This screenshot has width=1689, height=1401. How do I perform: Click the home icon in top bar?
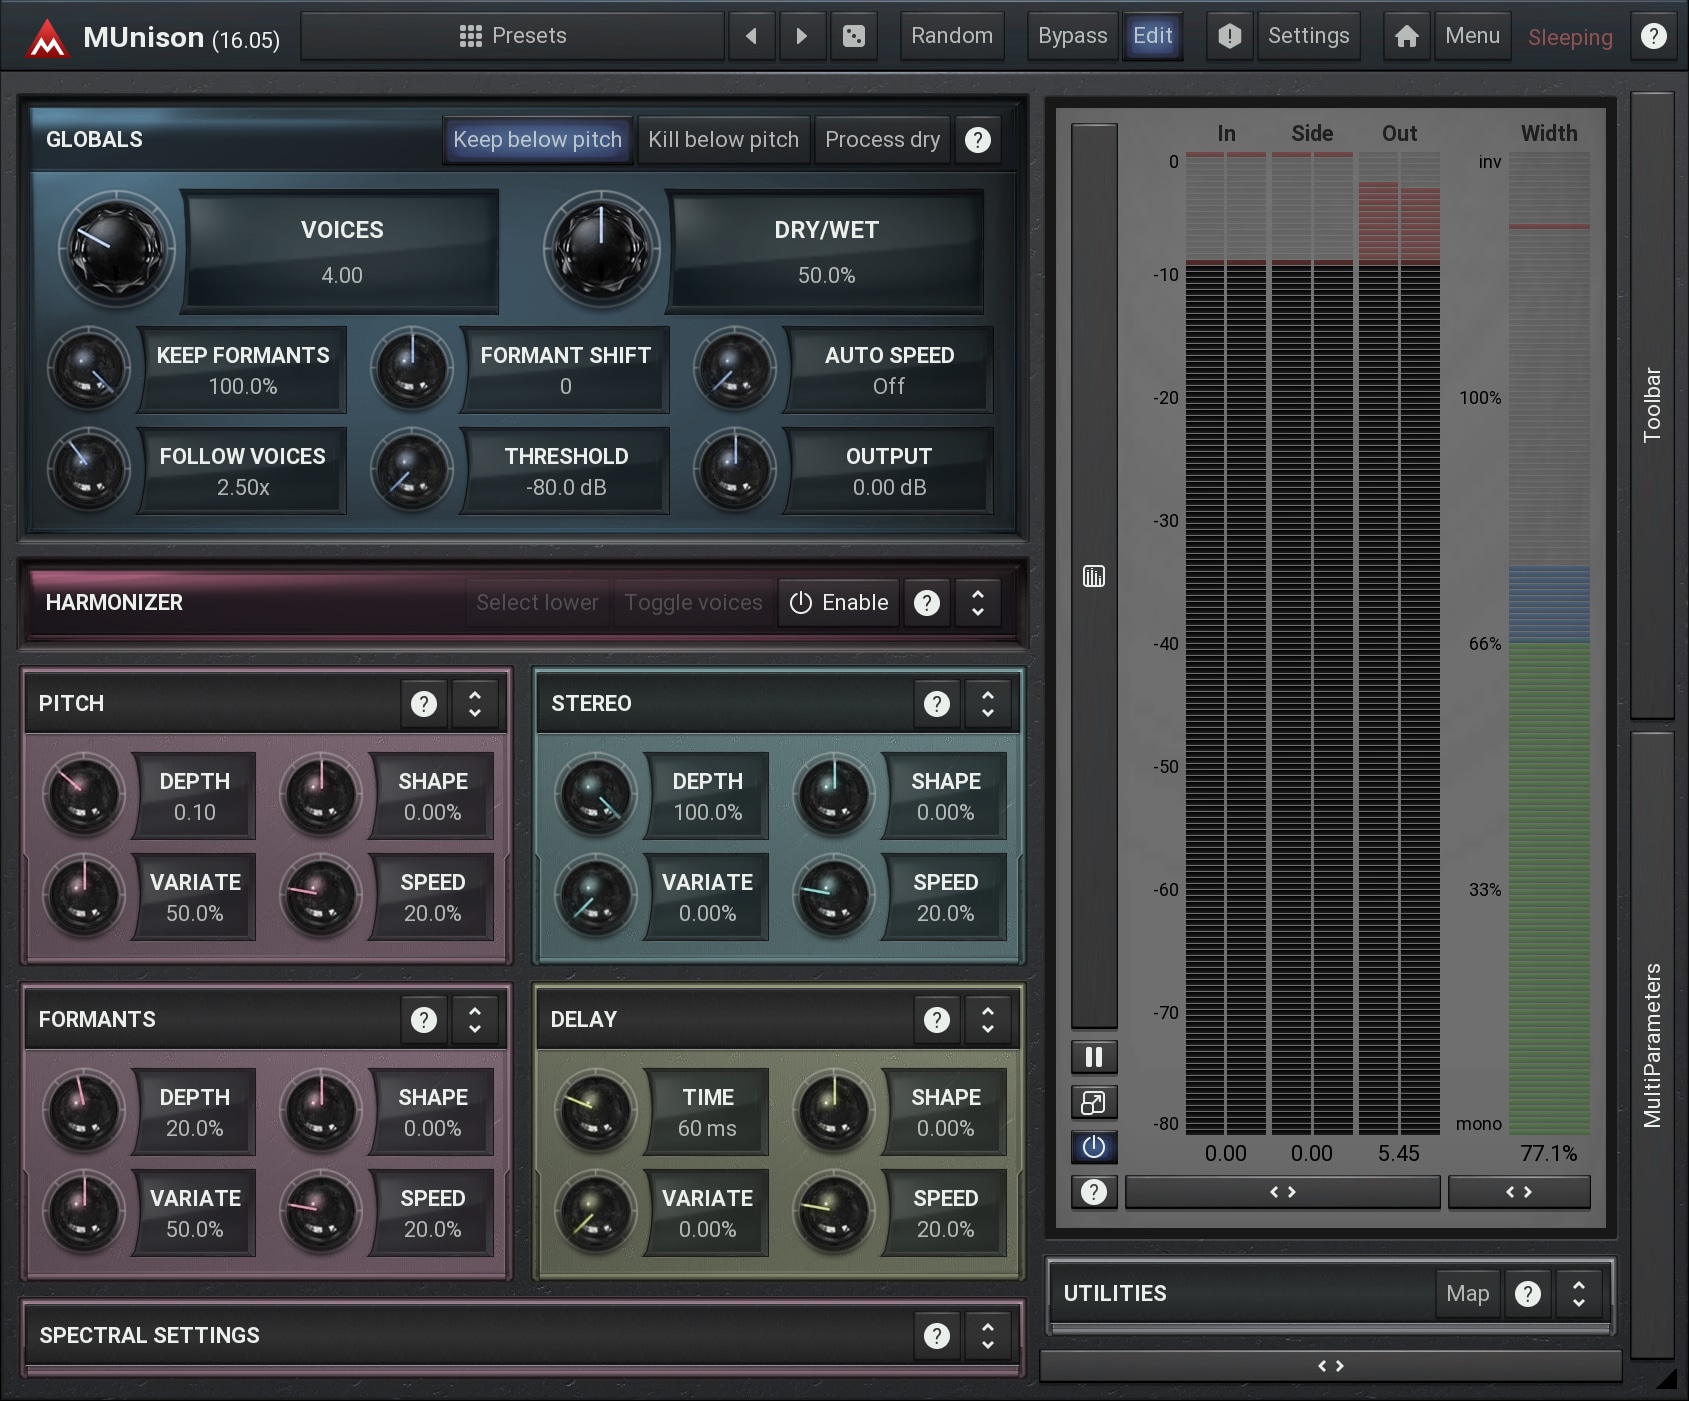pyautogui.click(x=1406, y=36)
